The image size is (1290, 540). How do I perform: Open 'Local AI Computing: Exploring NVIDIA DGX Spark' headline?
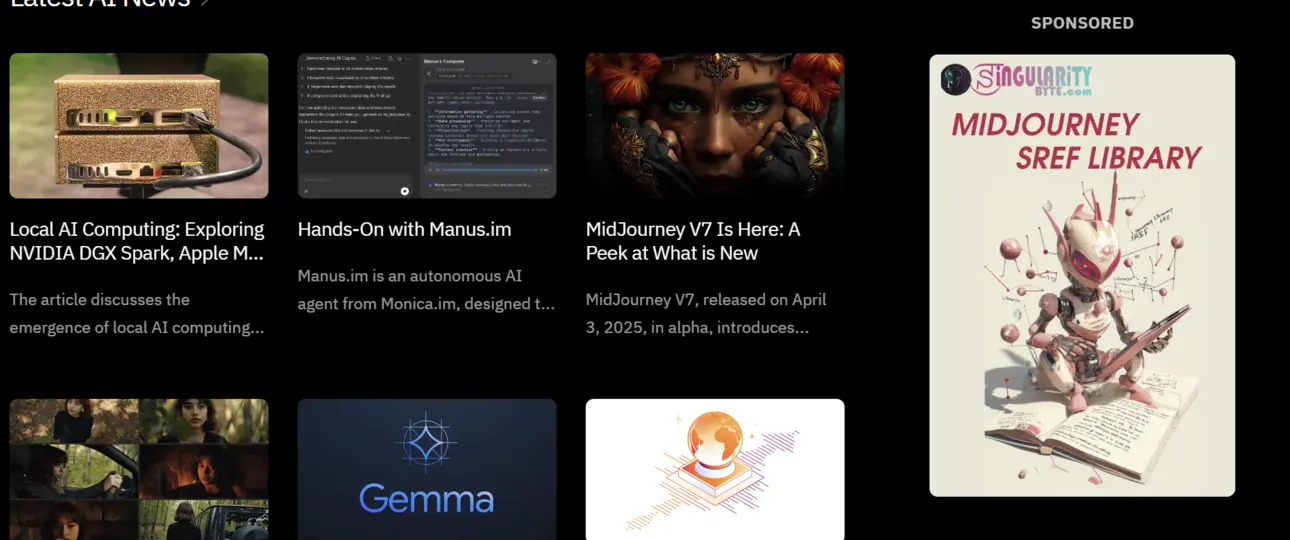137,241
